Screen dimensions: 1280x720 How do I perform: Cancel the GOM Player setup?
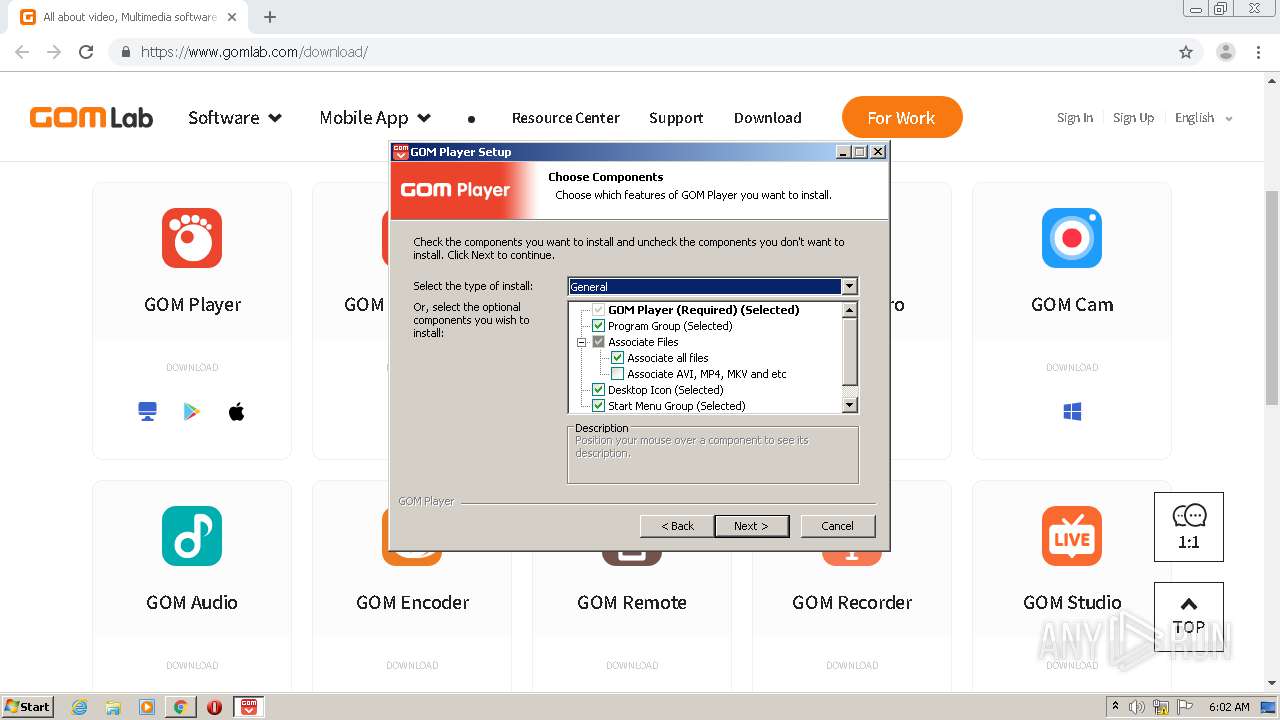(838, 526)
